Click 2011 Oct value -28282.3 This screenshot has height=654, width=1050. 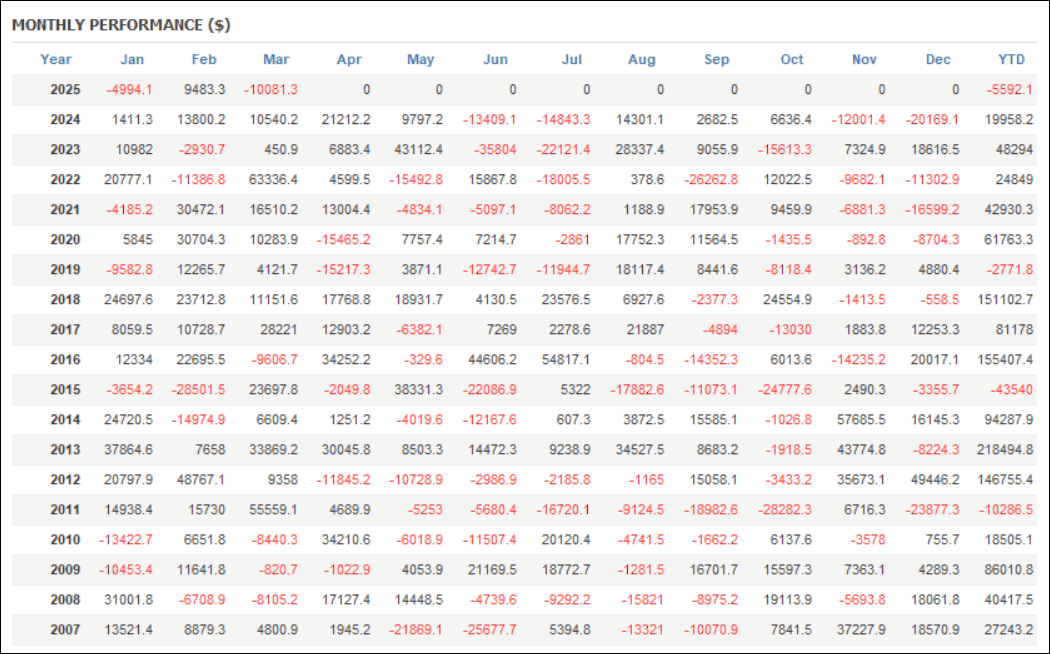click(x=784, y=510)
